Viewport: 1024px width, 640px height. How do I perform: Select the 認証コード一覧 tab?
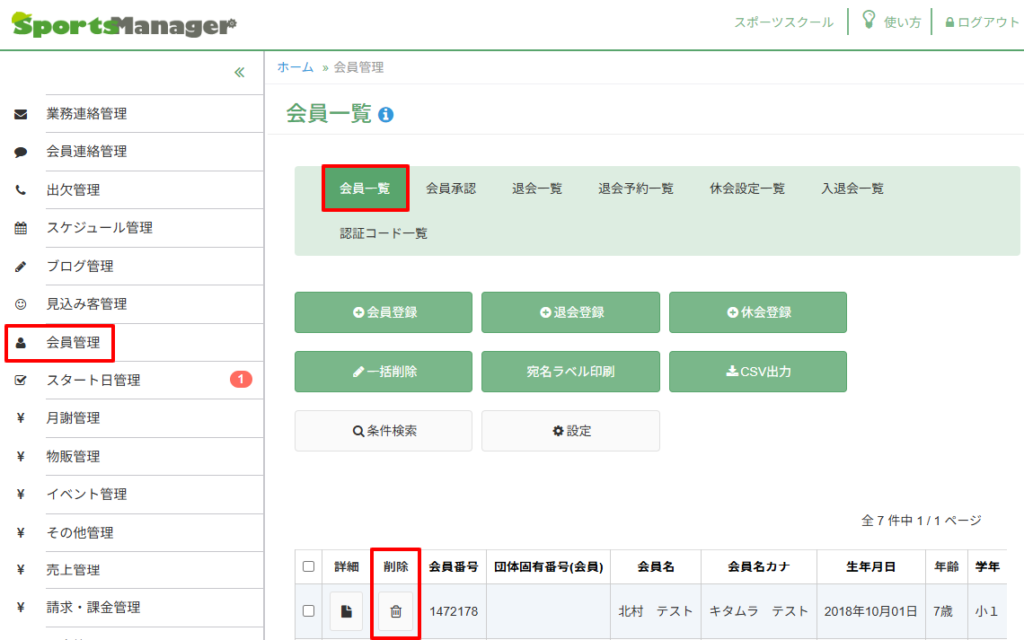click(383, 233)
